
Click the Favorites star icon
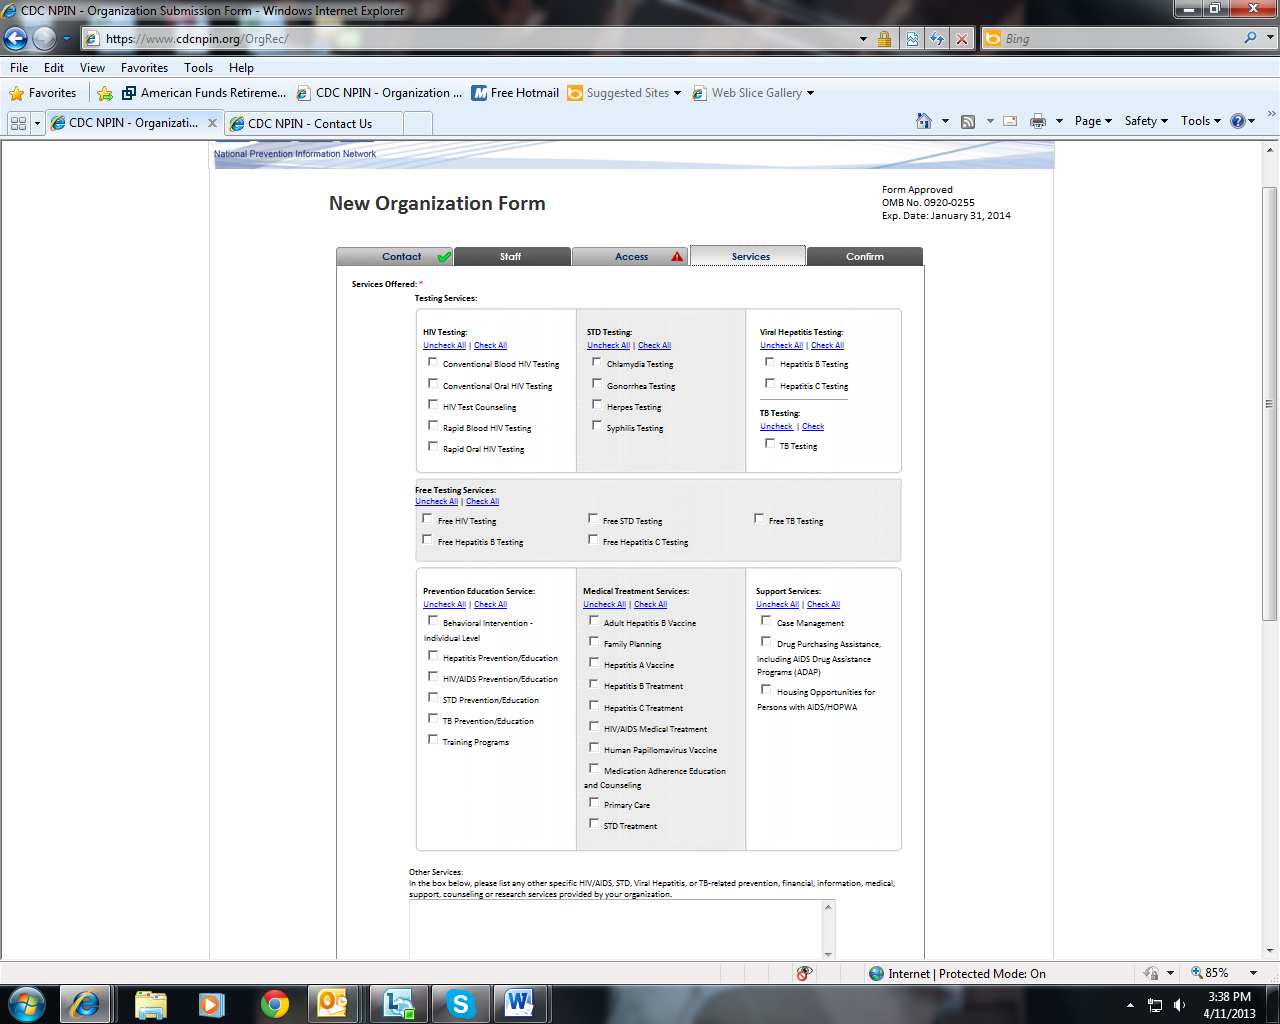pos(16,93)
